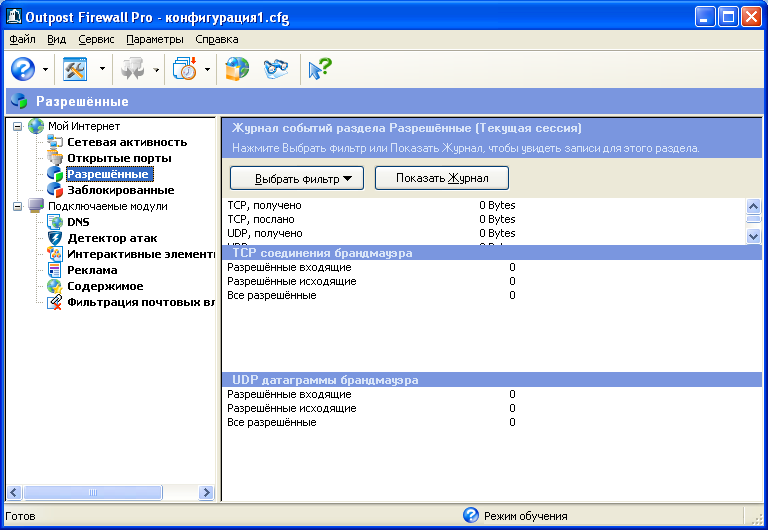
Task: Click the TCP, получено statistics row
Action: (x=371, y=205)
